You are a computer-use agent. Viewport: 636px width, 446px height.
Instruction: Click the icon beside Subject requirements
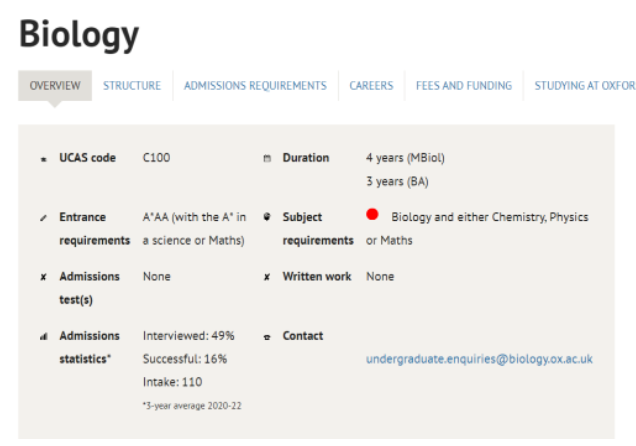[267, 217]
